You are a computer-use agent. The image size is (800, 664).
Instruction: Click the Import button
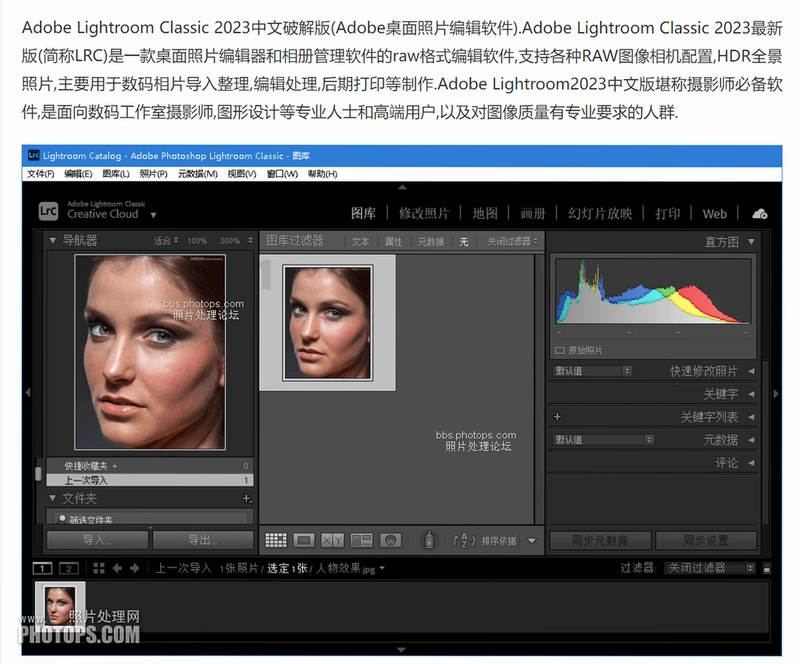97,540
